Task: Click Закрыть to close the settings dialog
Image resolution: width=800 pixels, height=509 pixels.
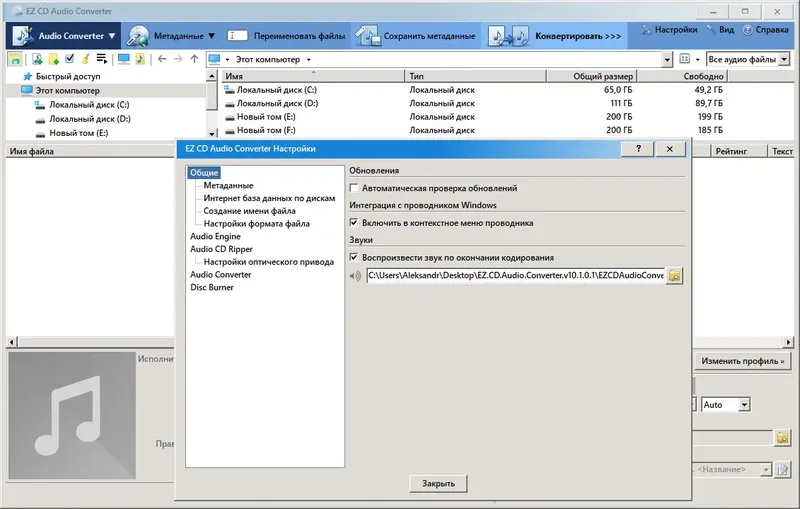Action: tap(438, 483)
